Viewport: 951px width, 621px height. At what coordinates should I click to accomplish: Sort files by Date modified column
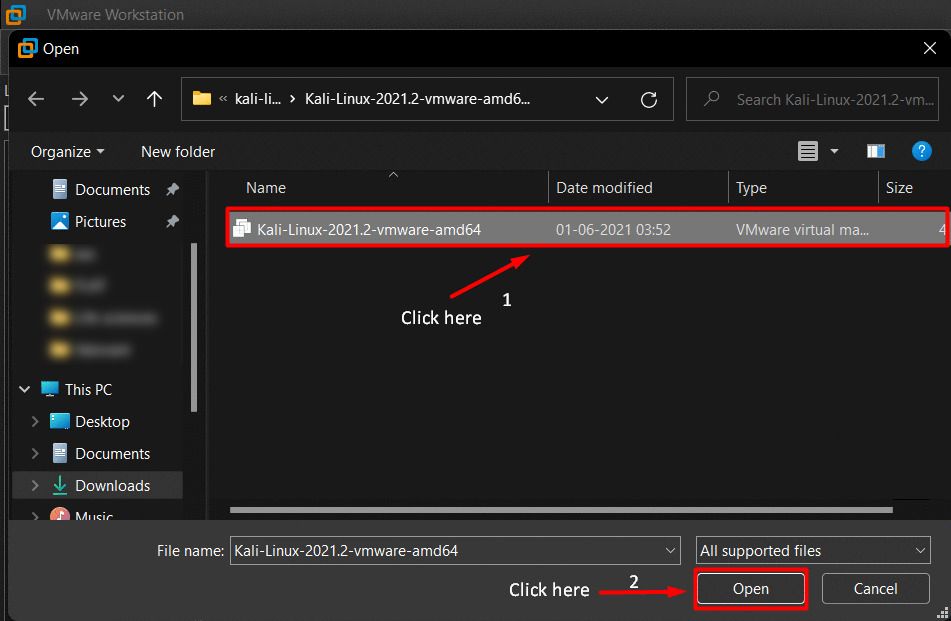[x=604, y=187]
